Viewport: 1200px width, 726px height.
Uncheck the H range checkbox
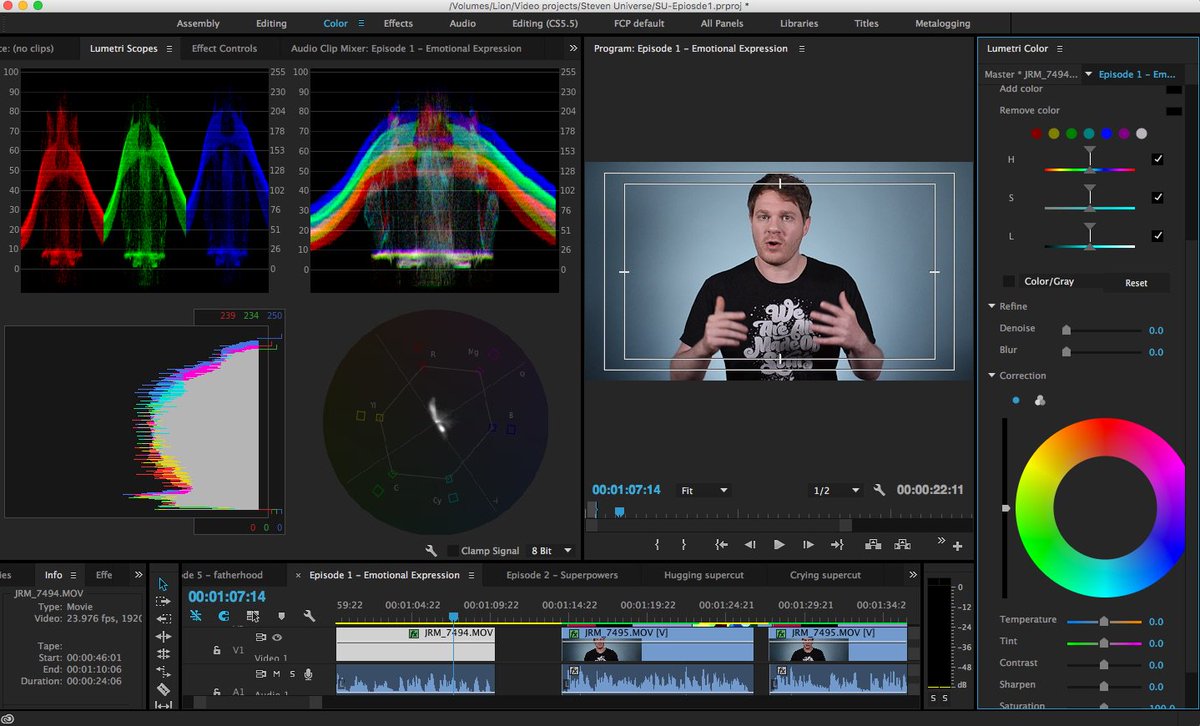(1158, 159)
